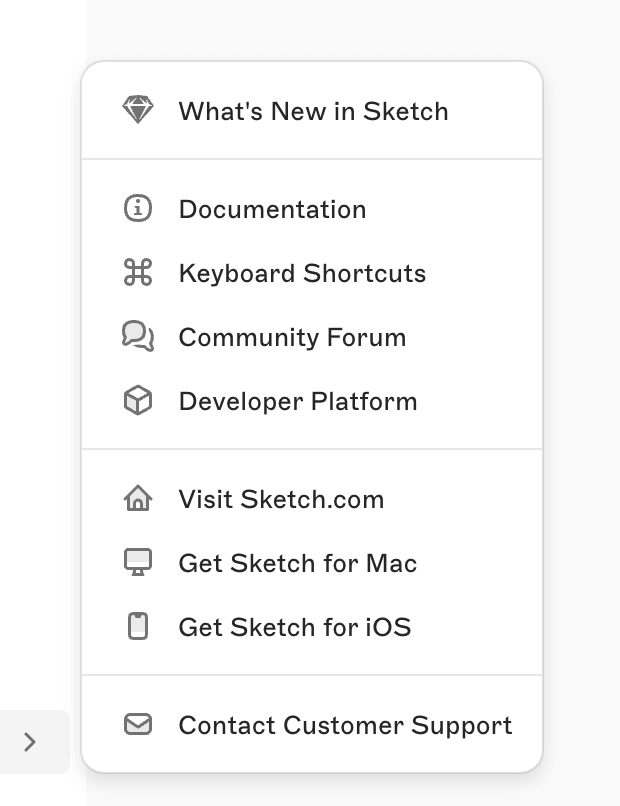Viewport: 620px width, 806px height.
Task: Click the phone icon for iOS
Action: click(138, 627)
